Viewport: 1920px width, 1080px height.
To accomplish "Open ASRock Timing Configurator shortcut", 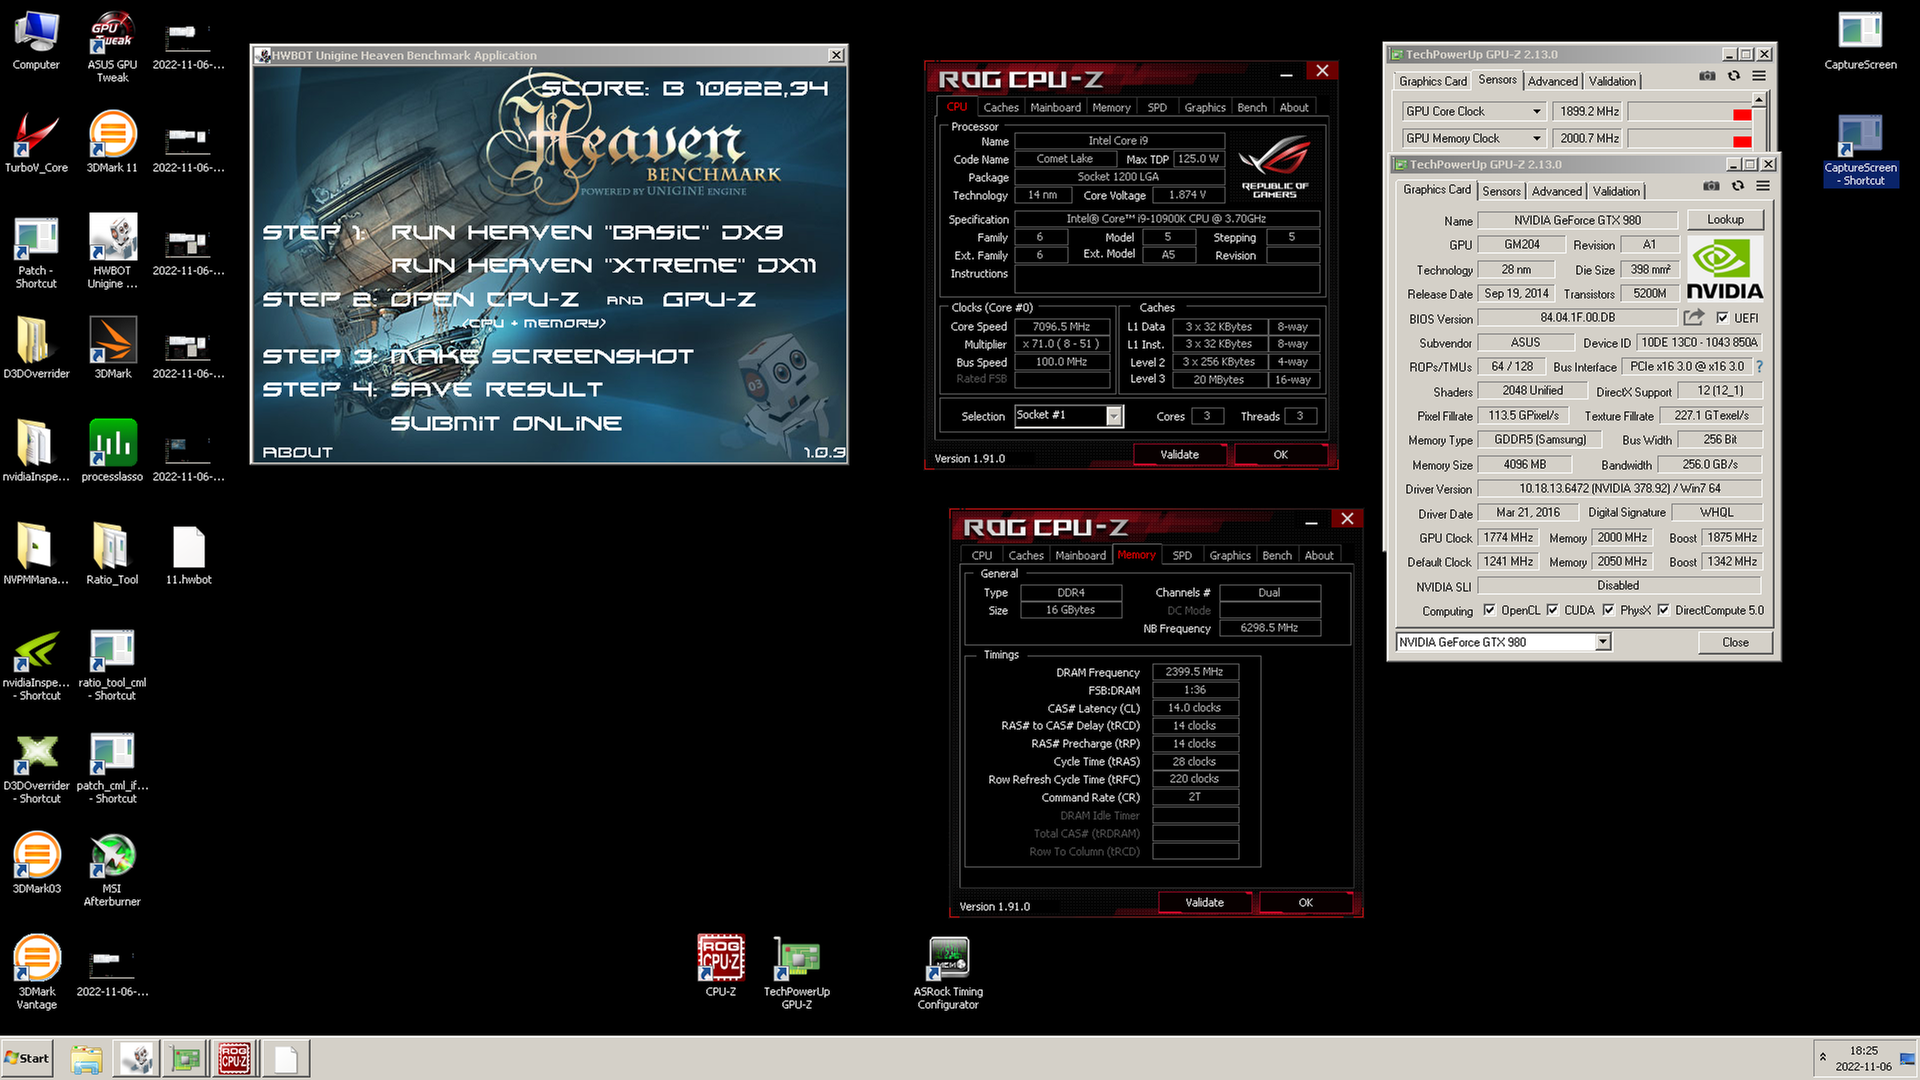I will coord(948,973).
